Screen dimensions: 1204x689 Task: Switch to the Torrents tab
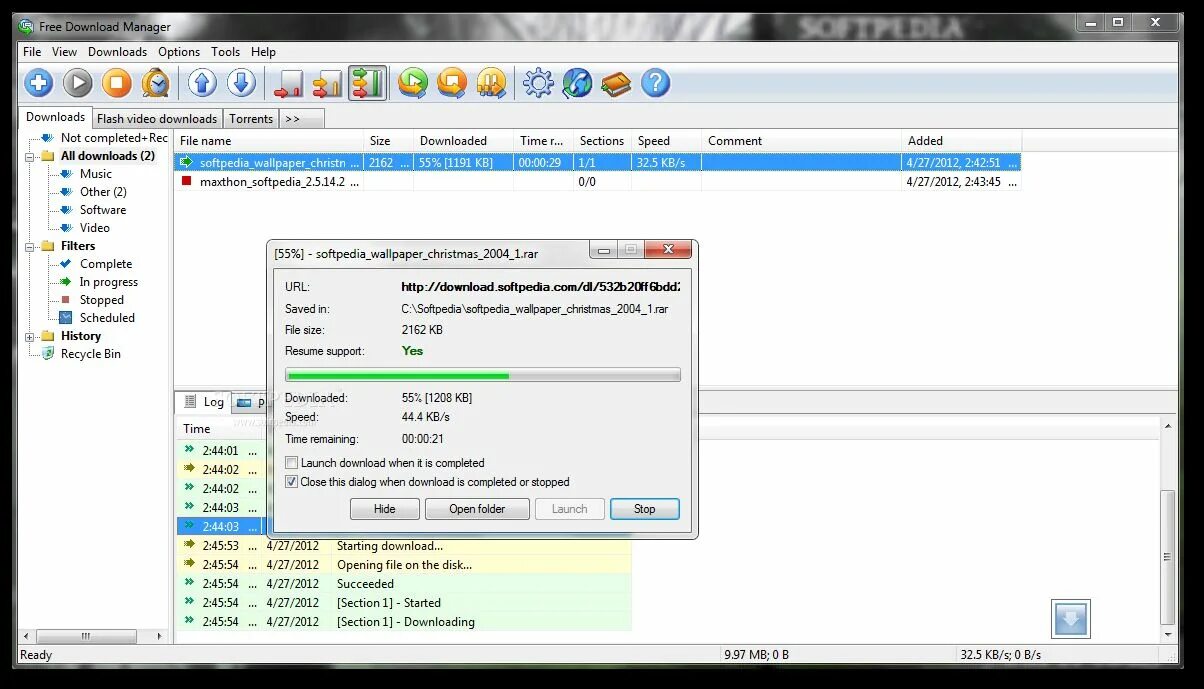pos(251,119)
